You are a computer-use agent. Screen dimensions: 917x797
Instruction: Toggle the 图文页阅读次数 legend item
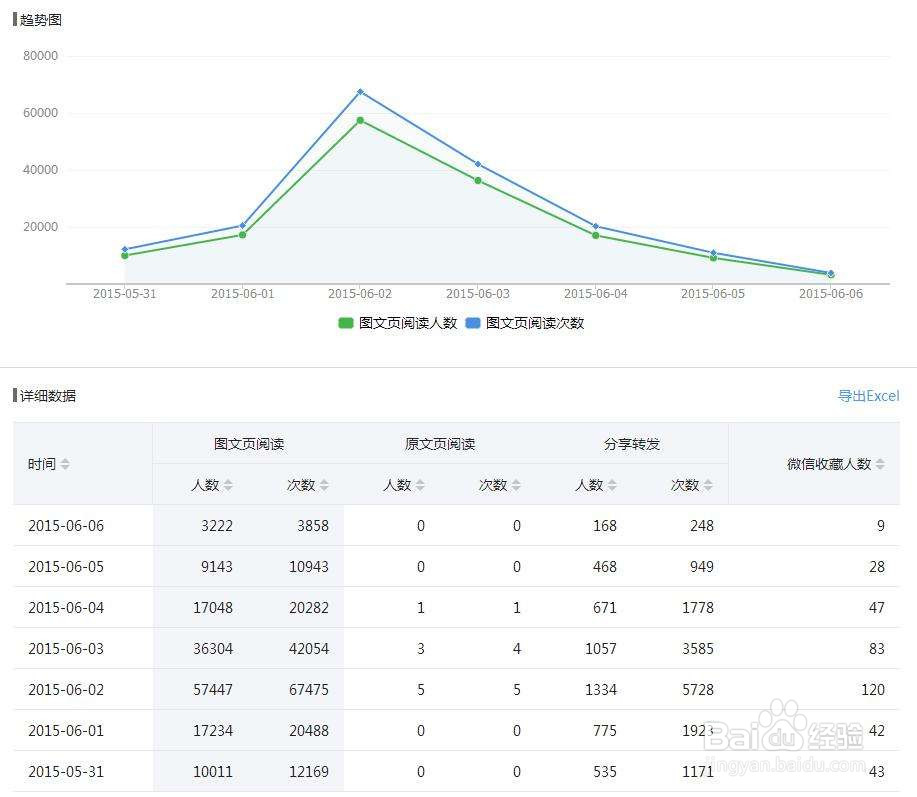[x=530, y=323]
